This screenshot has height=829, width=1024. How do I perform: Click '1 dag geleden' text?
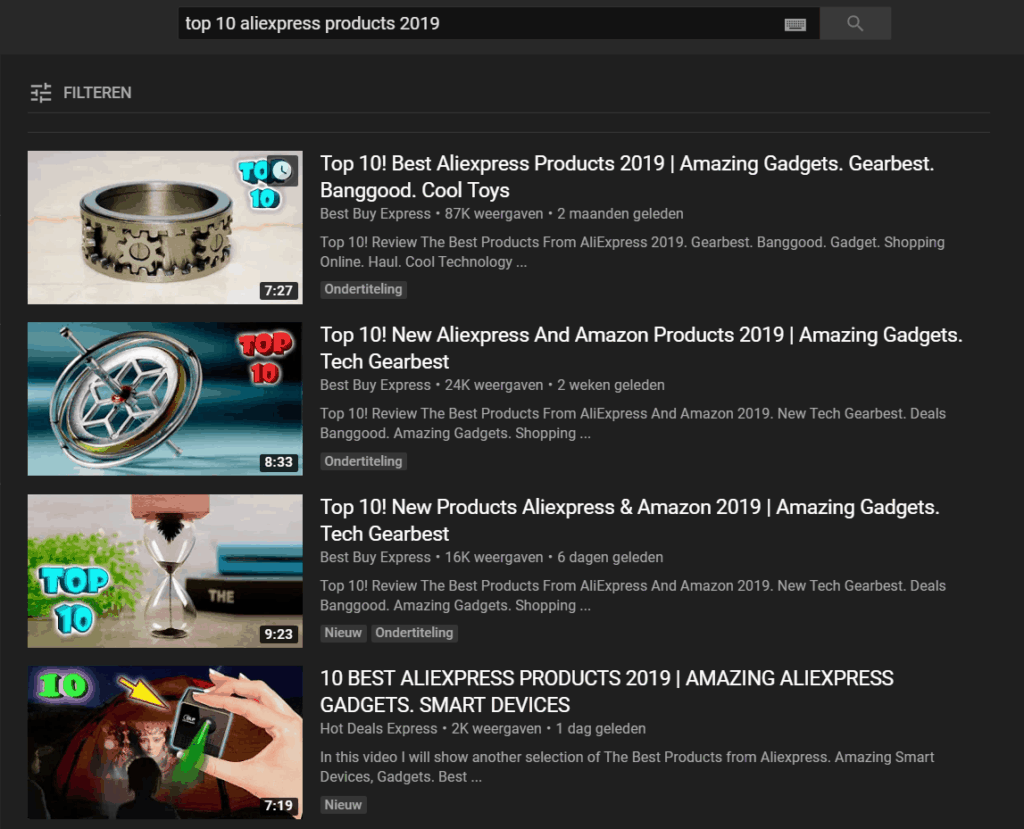point(601,728)
